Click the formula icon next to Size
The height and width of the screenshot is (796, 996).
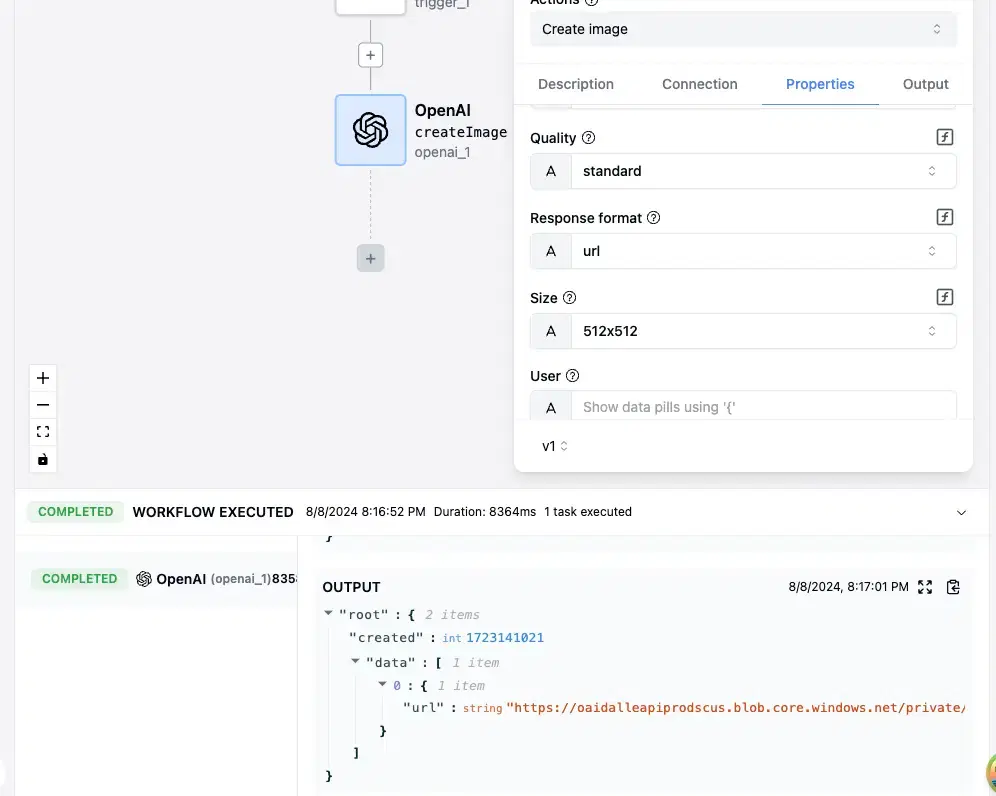pos(944,296)
